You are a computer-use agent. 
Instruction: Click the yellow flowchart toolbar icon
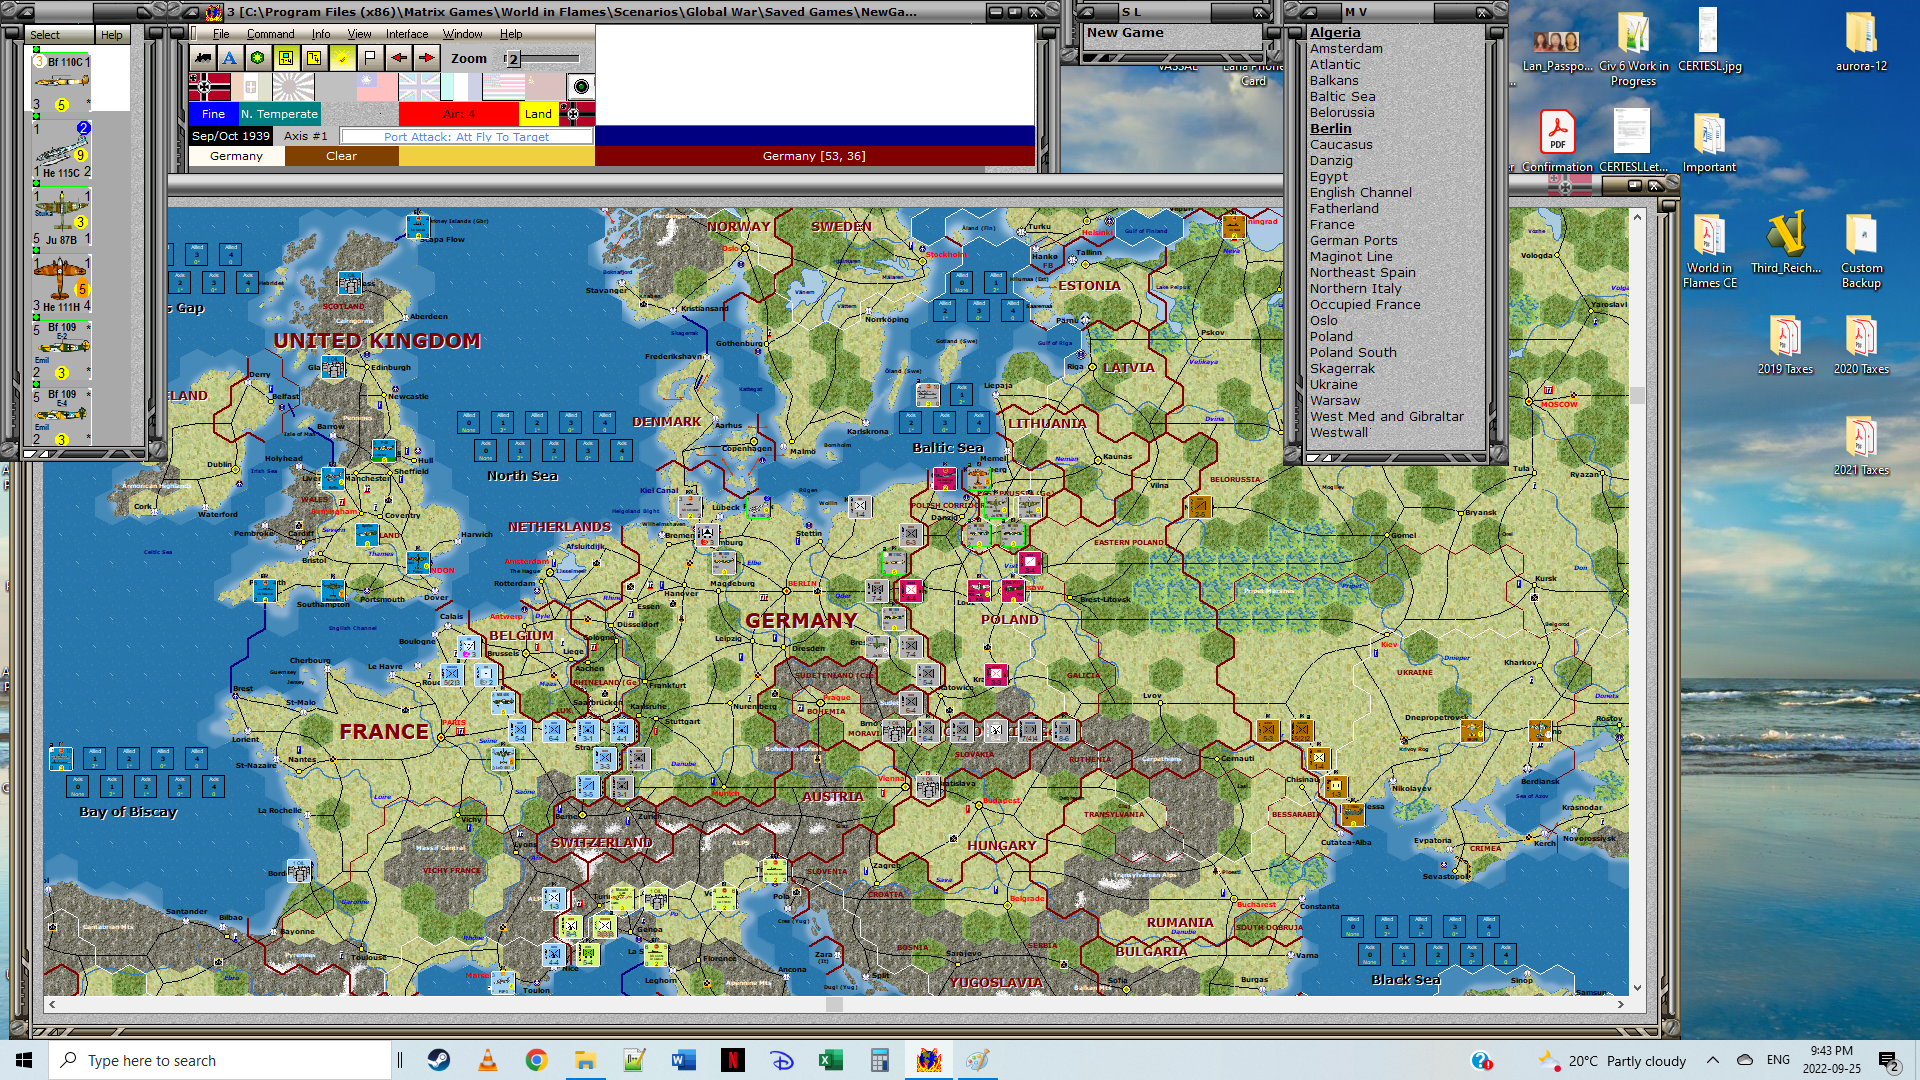coord(314,58)
